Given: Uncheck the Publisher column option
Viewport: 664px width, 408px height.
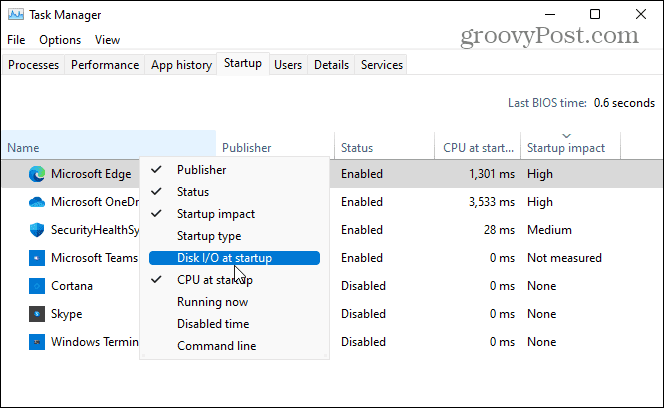Looking at the screenshot, I should pyautogui.click(x=201, y=170).
